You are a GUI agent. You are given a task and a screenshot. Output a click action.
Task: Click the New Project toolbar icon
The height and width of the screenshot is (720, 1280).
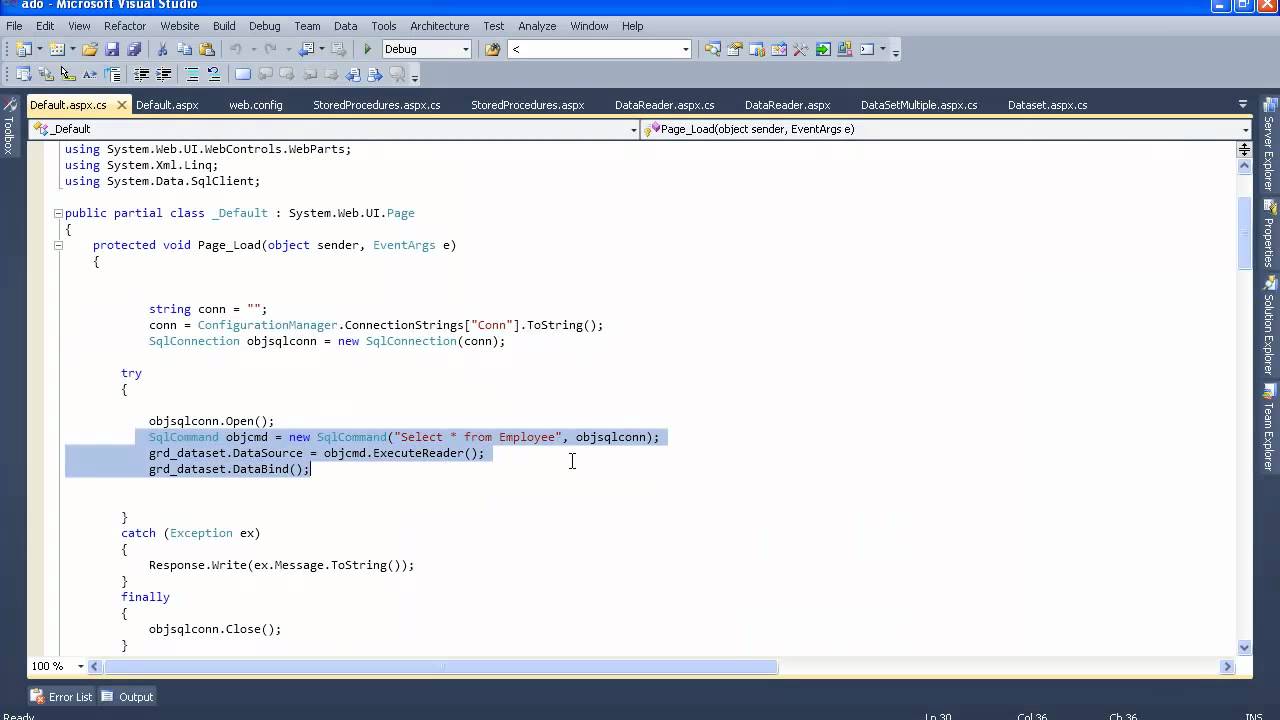[x=23, y=49]
